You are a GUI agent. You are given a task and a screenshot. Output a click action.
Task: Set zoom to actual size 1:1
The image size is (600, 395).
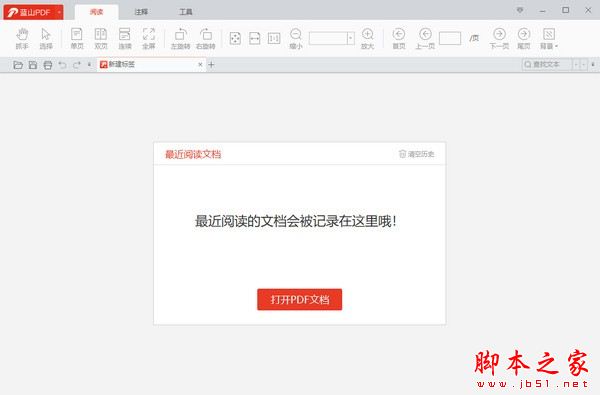[x=274, y=38]
